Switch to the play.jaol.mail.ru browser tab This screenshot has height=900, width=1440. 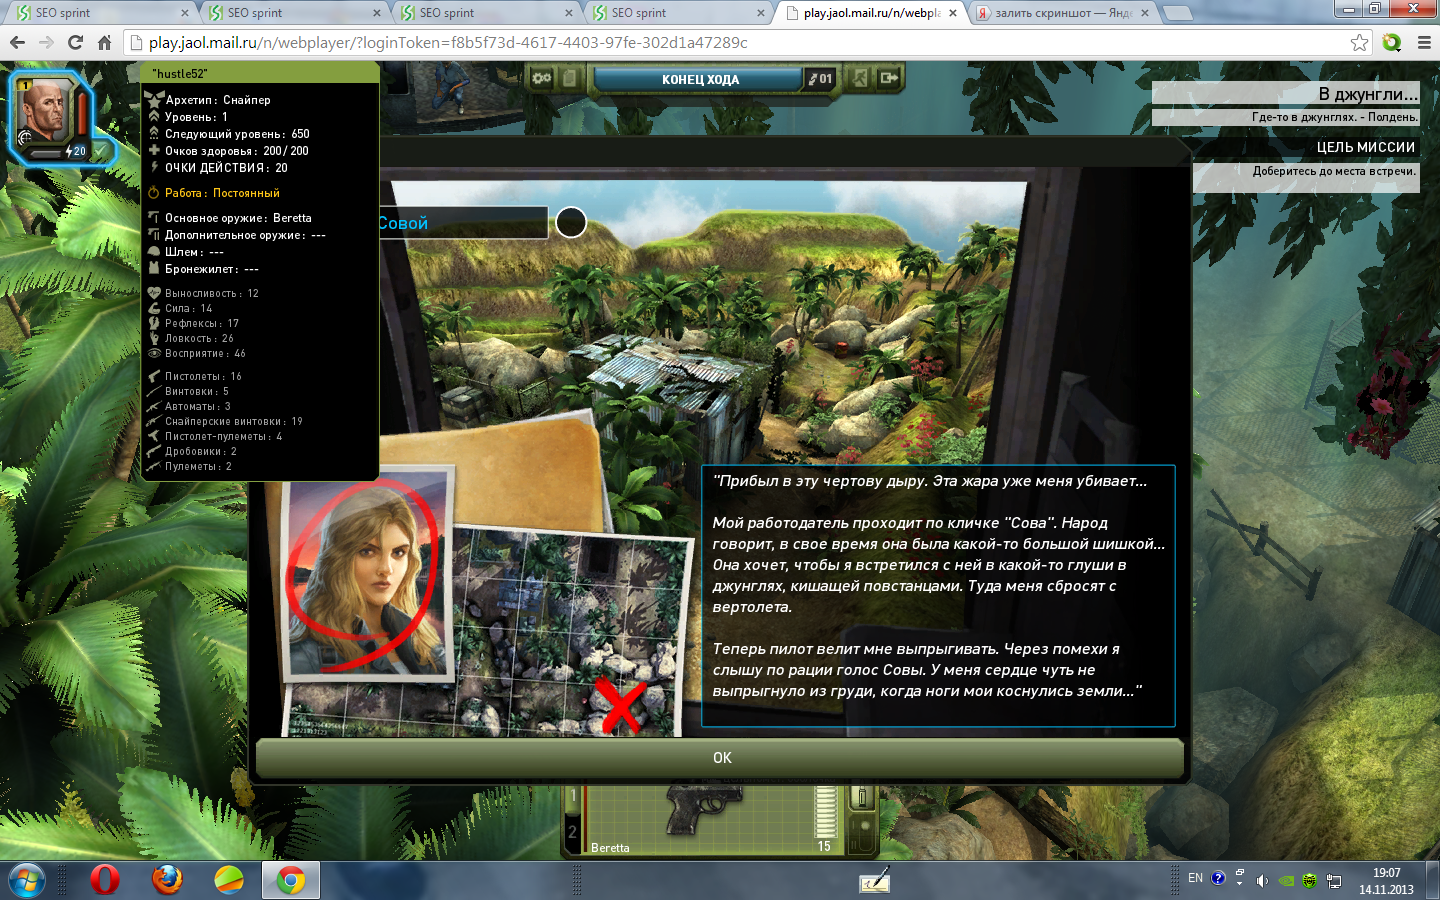871,13
